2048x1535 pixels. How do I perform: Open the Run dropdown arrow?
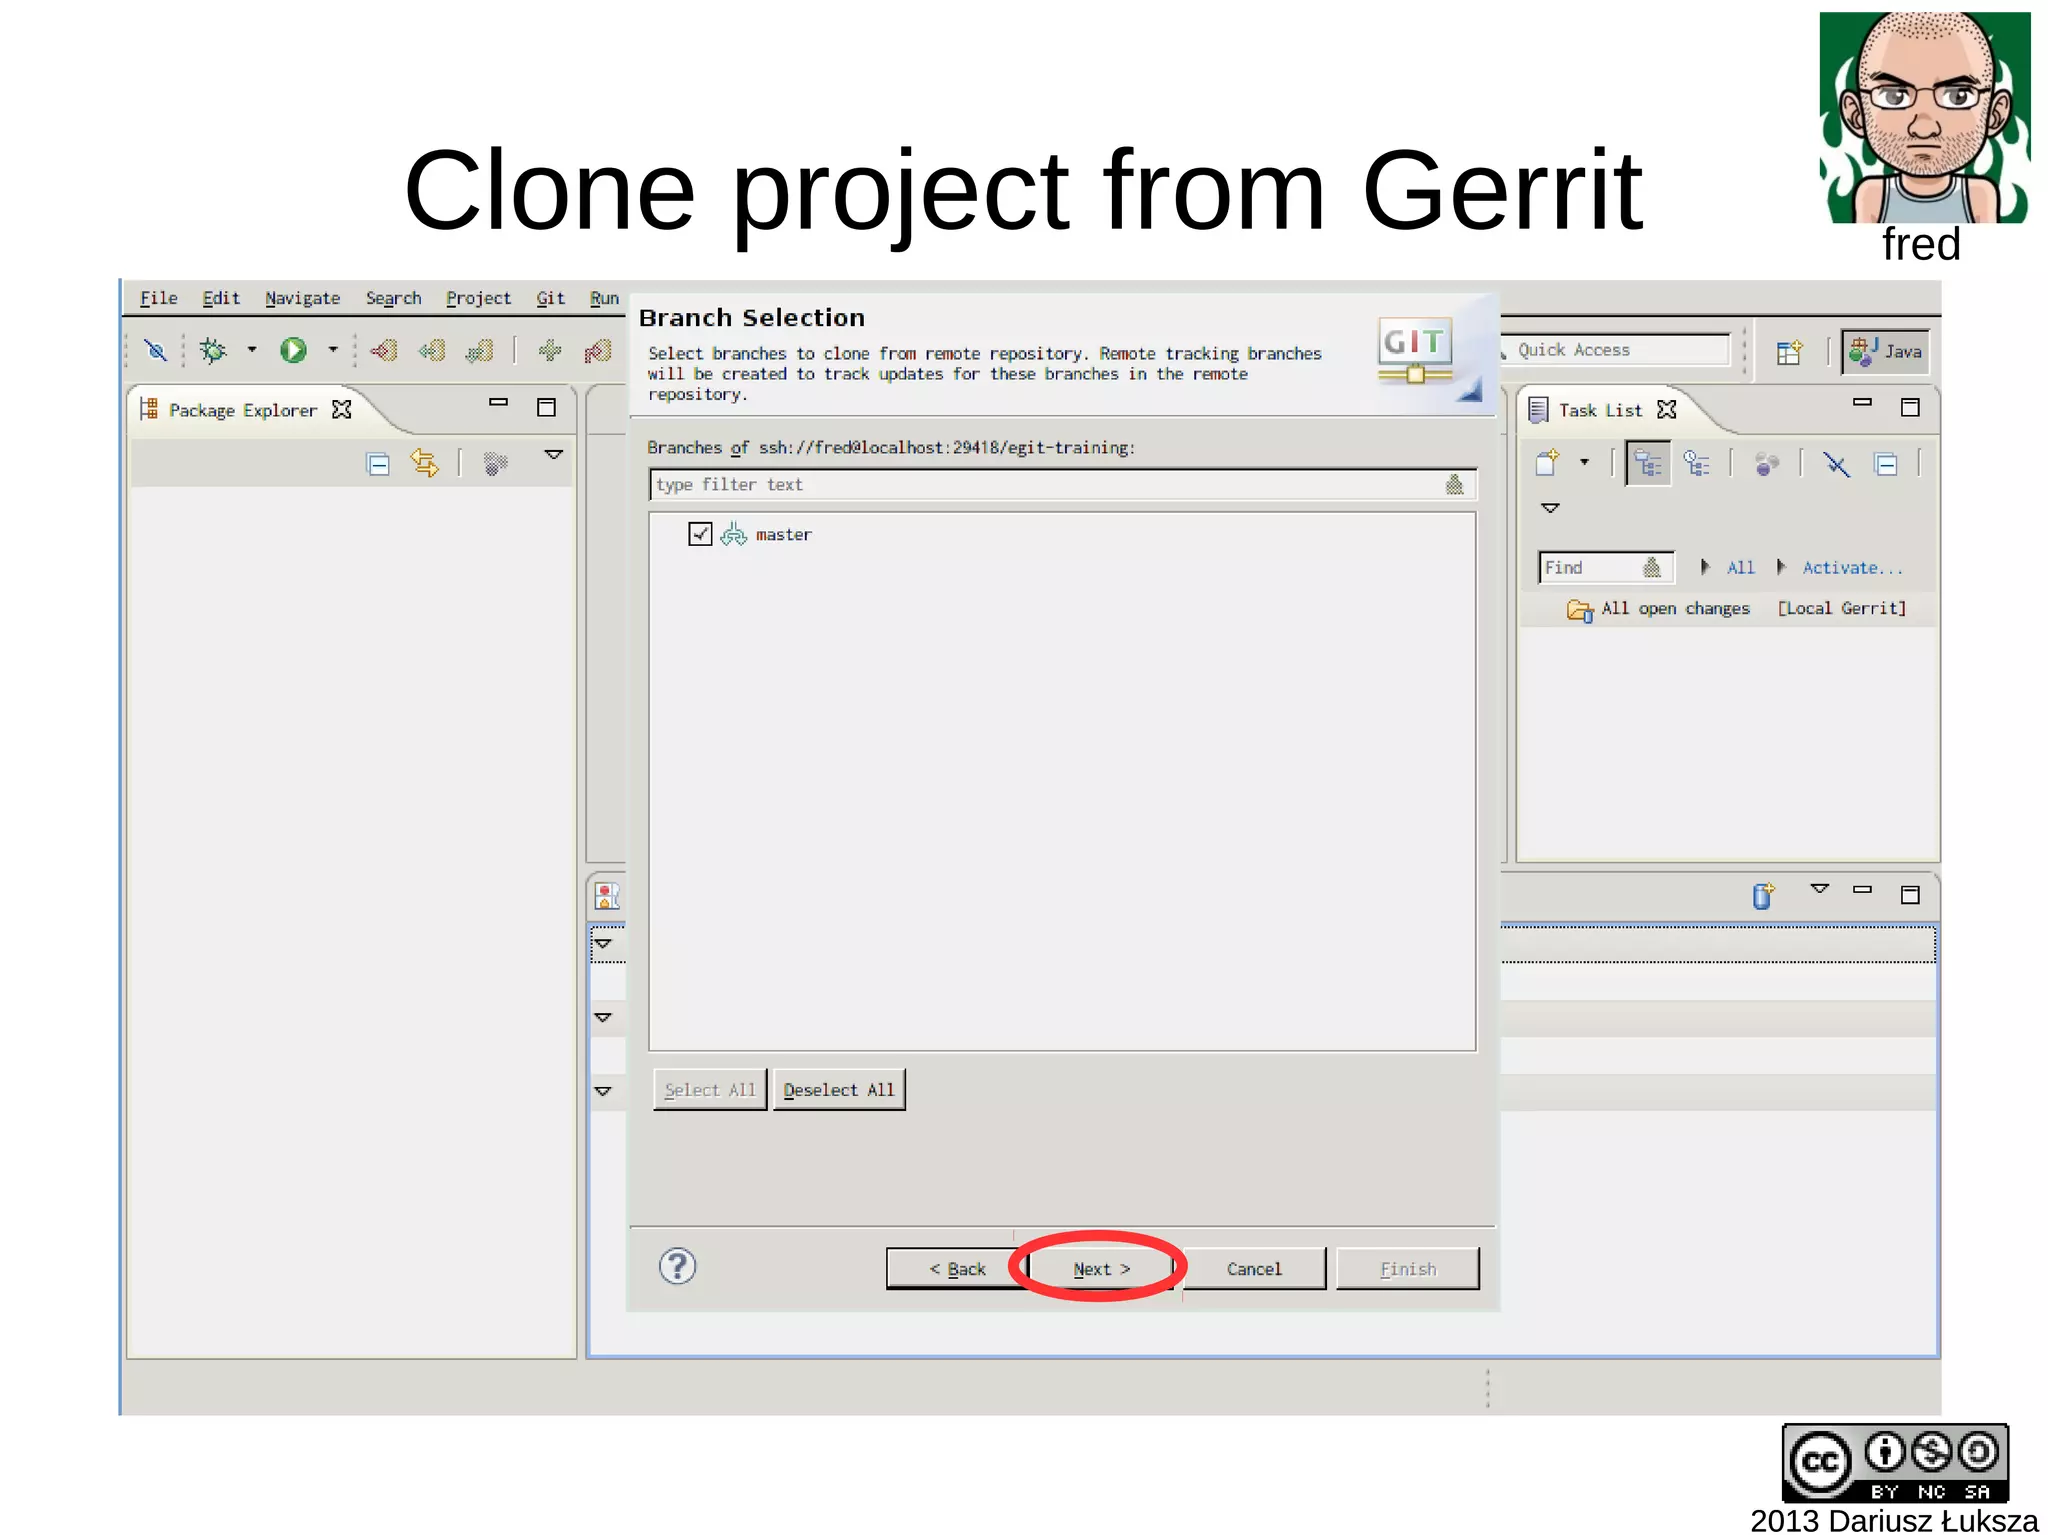click(x=333, y=350)
